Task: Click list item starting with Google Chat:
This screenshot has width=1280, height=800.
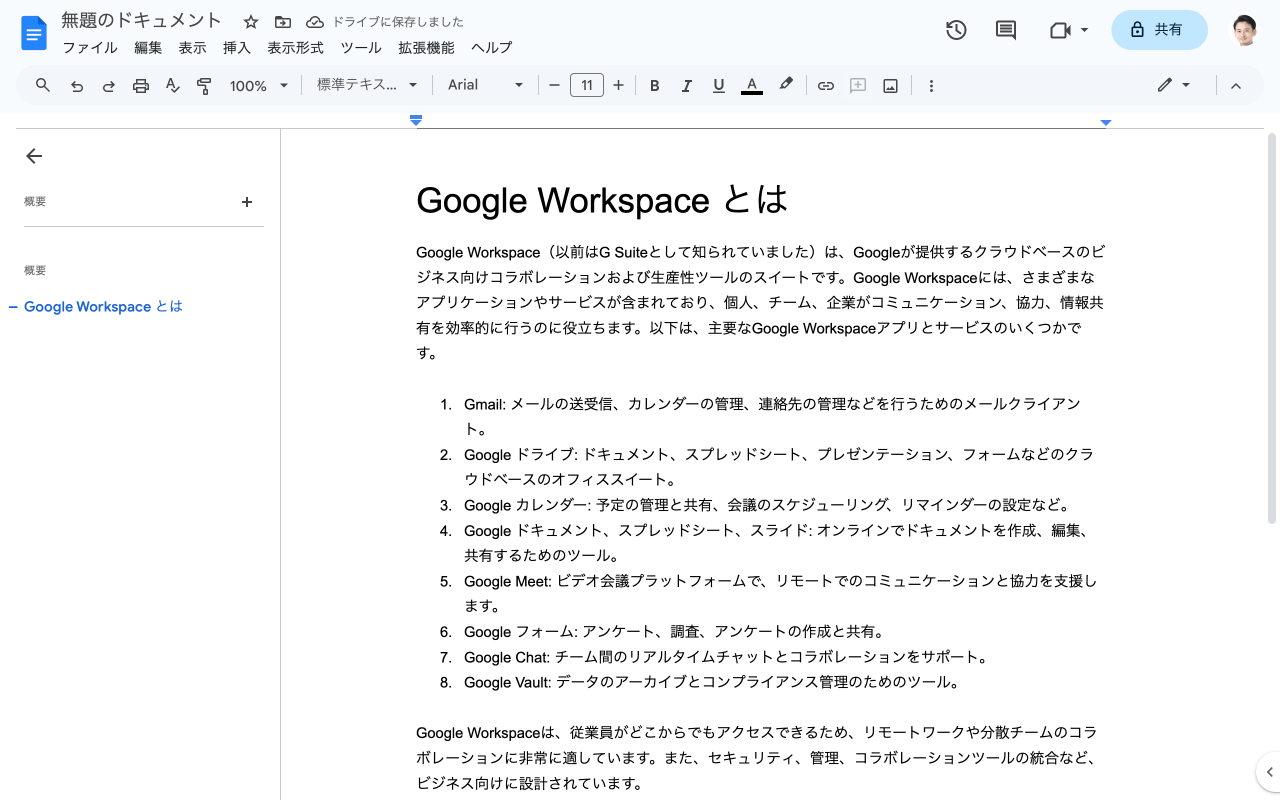Action: (x=725, y=657)
